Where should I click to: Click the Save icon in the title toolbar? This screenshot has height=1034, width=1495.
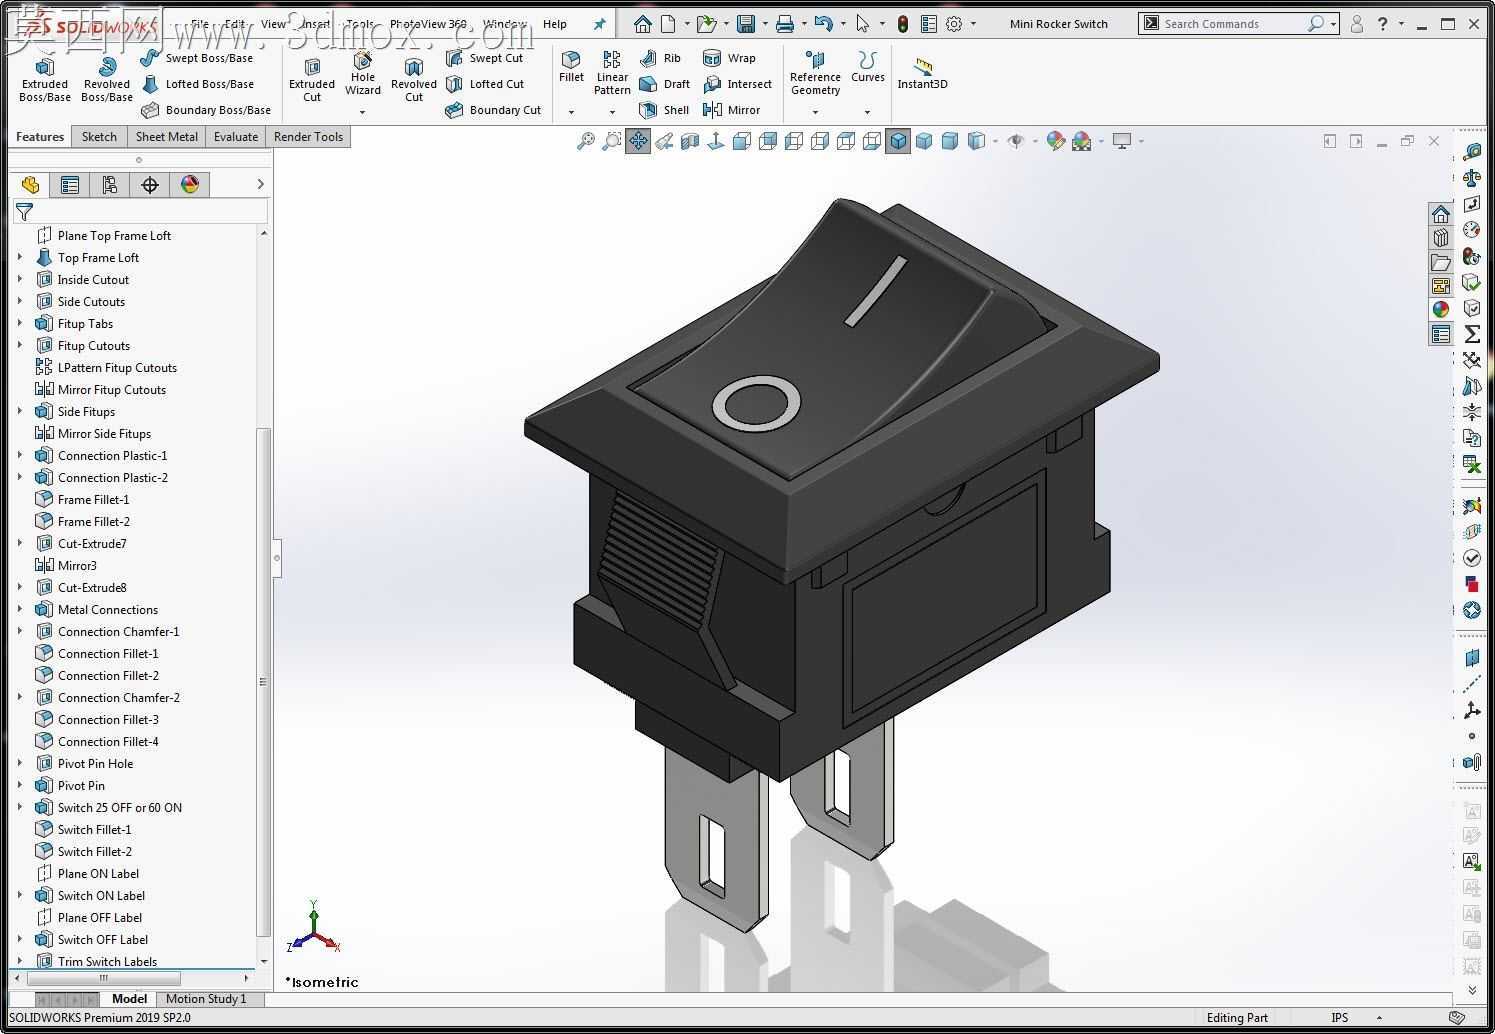pyautogui.click(x=745, y=23)
